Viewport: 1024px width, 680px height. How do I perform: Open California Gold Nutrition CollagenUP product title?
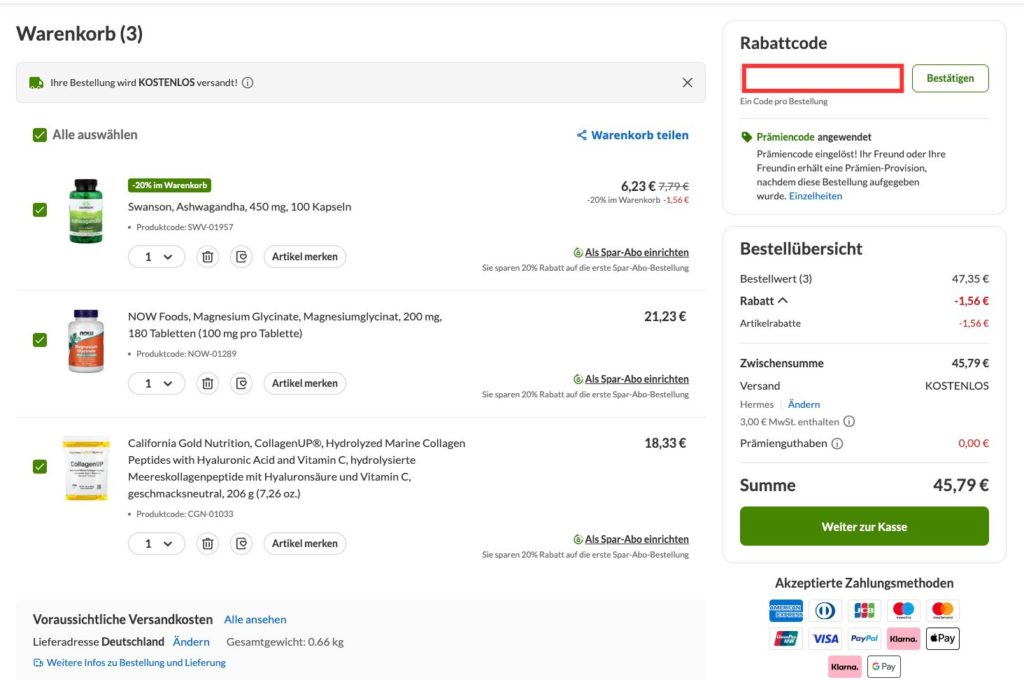296,468
